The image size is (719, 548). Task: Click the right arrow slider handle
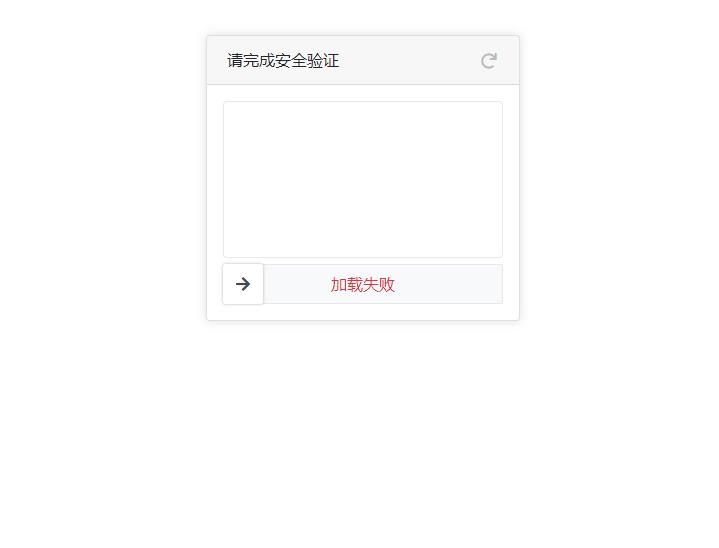pyautogui.click(x=243, y=284)
